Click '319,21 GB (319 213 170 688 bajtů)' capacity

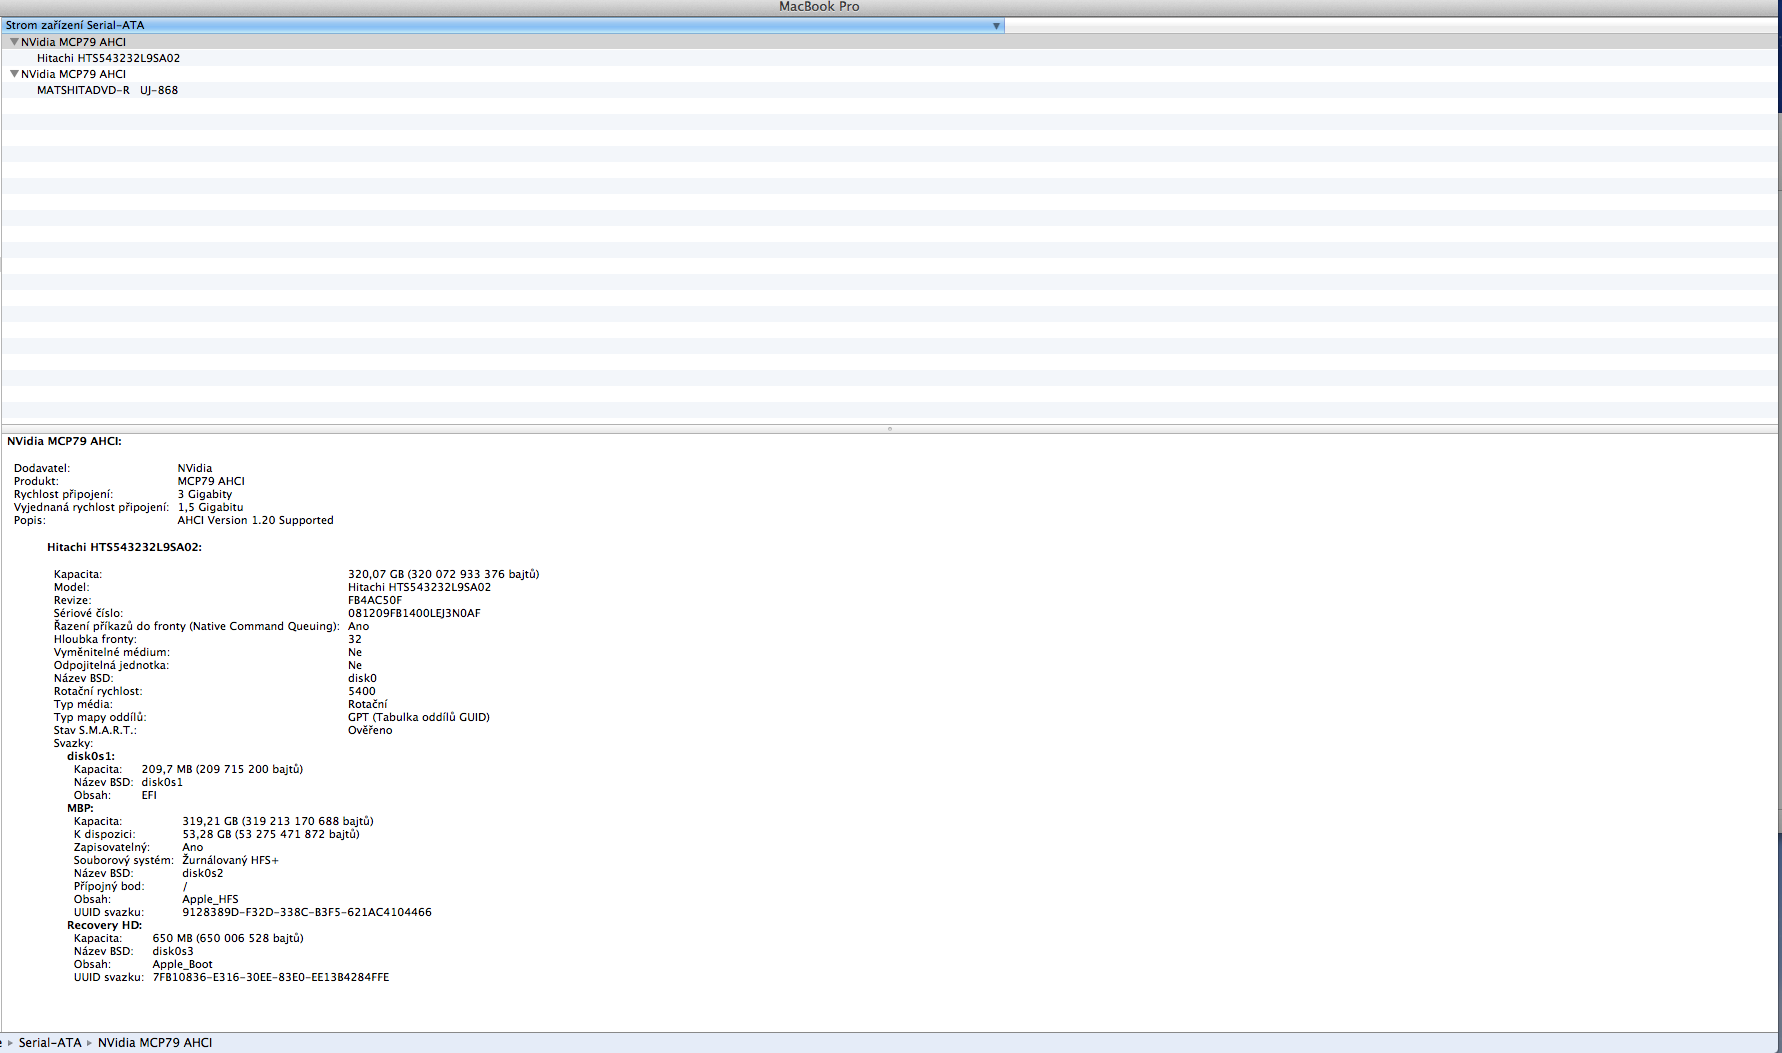tap(277, 821)
